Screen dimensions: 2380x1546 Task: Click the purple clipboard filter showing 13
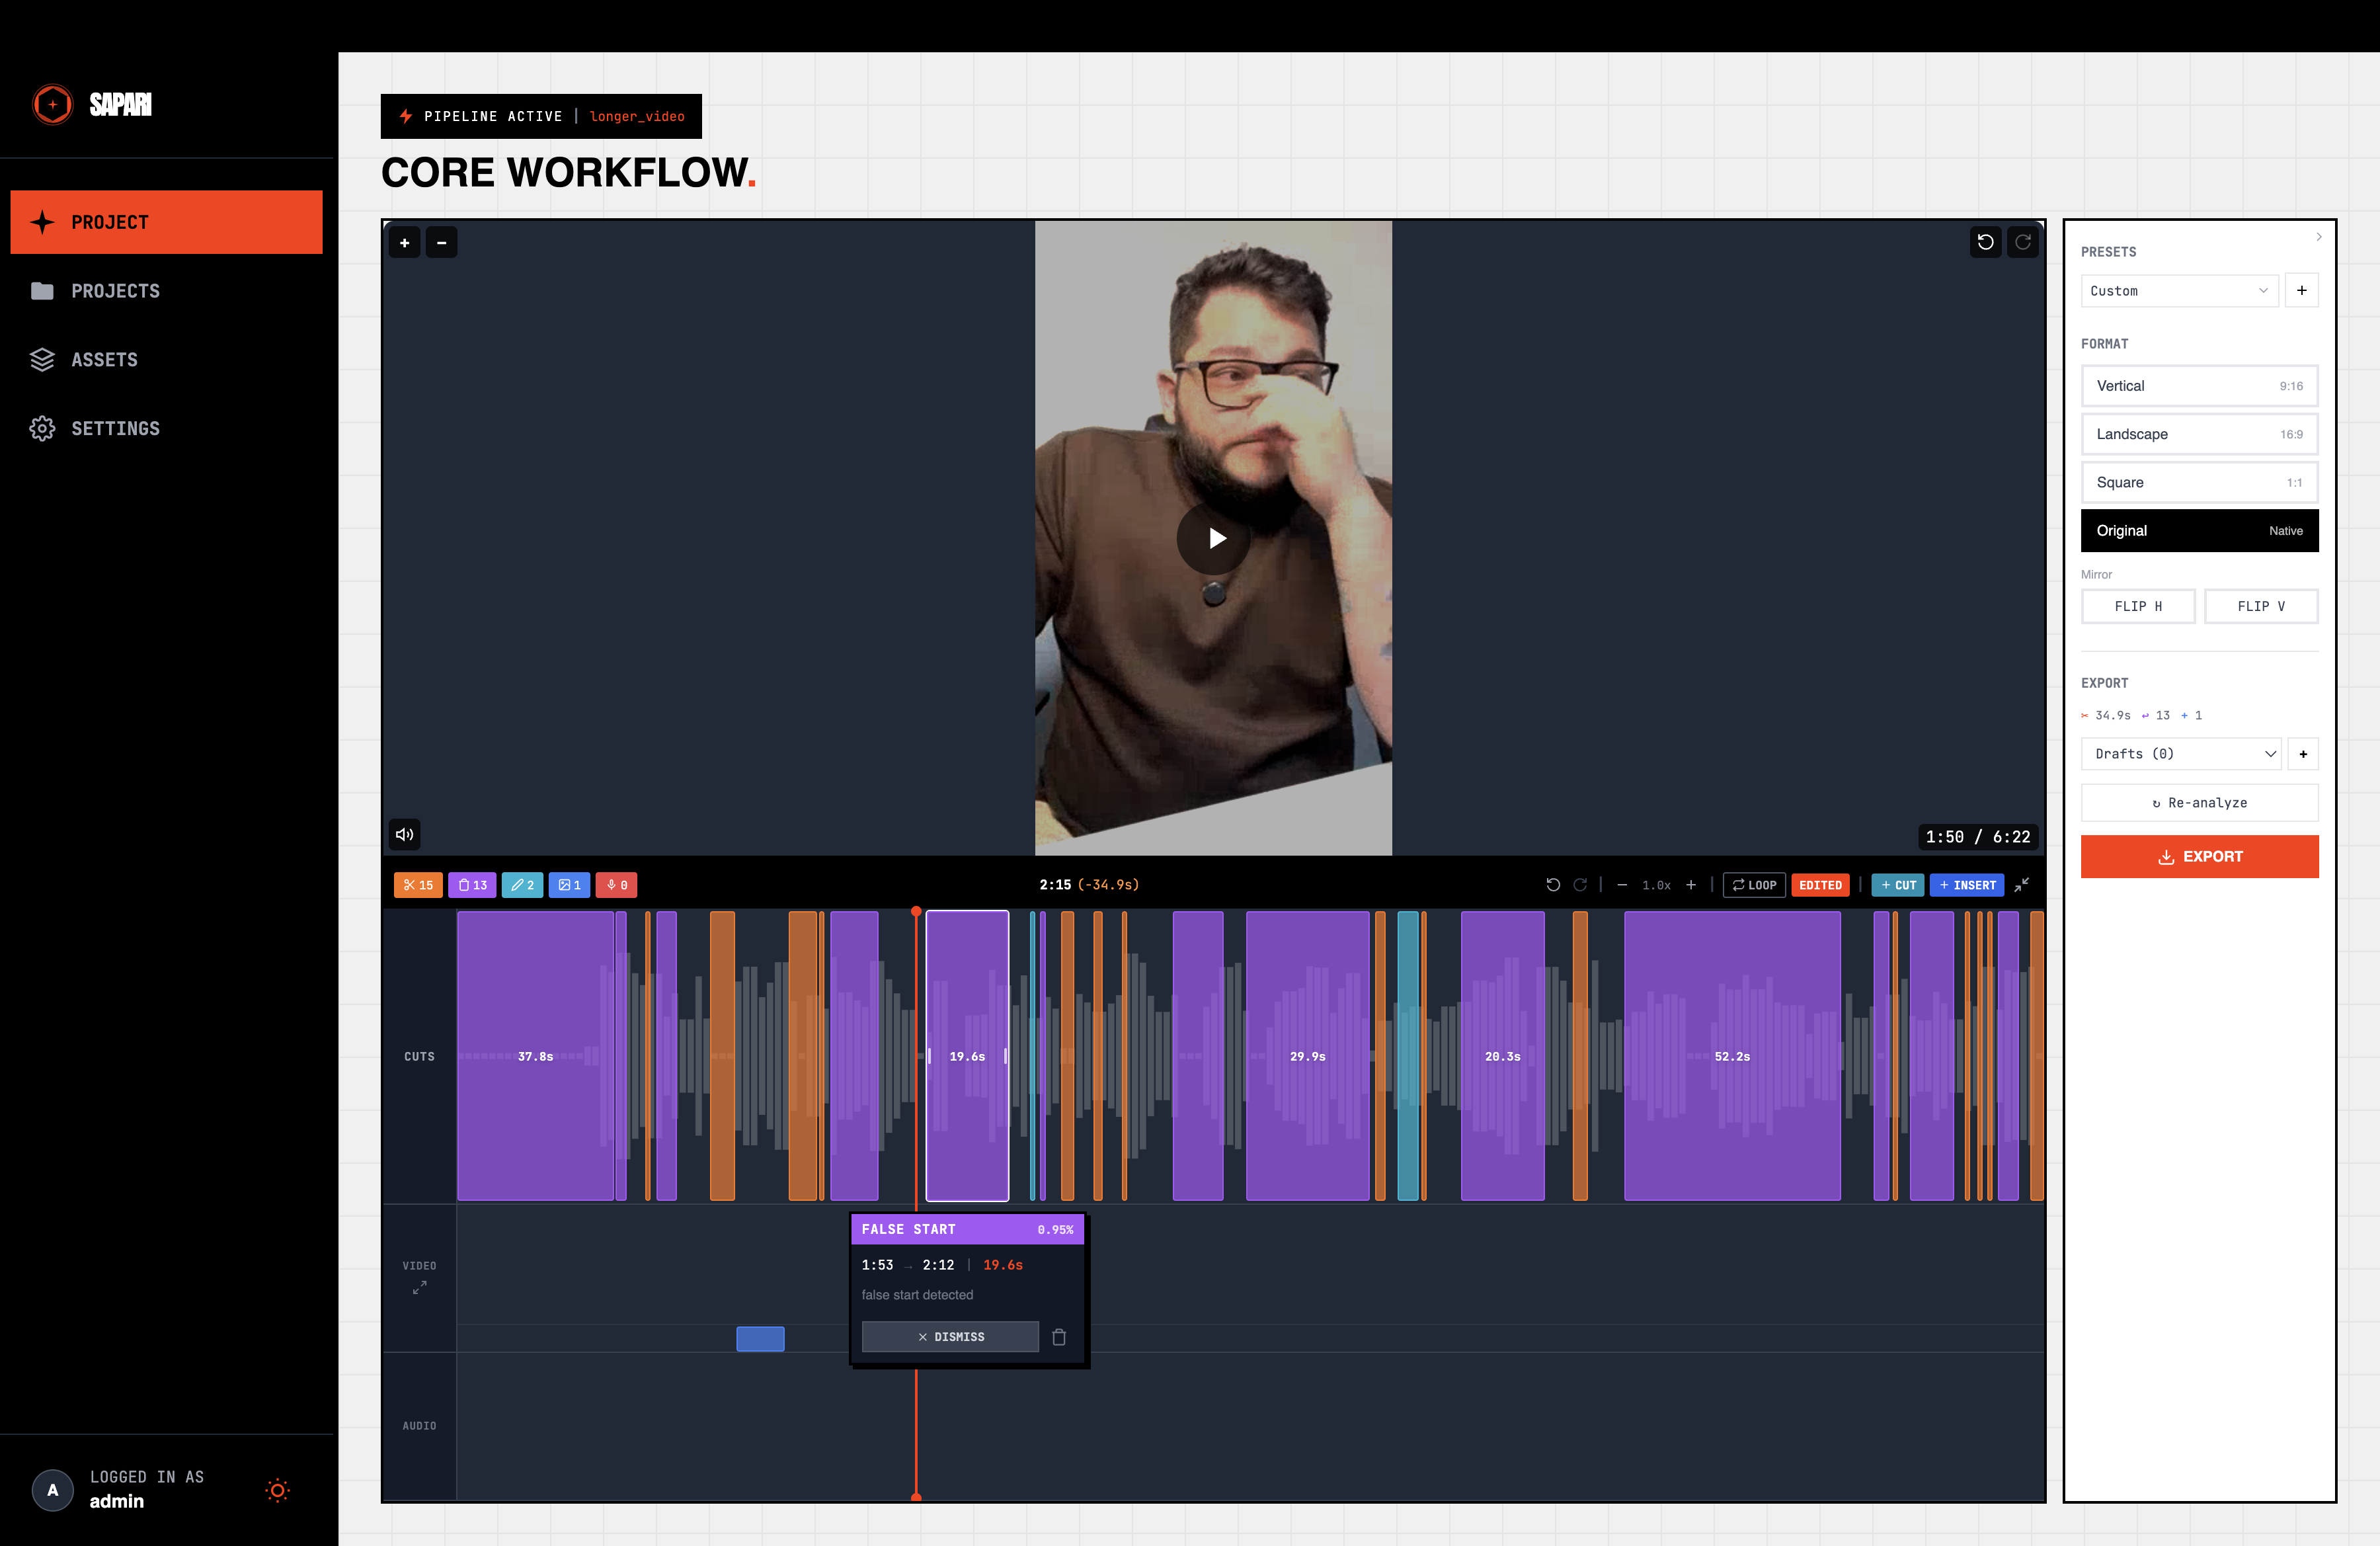pos(472,885)
